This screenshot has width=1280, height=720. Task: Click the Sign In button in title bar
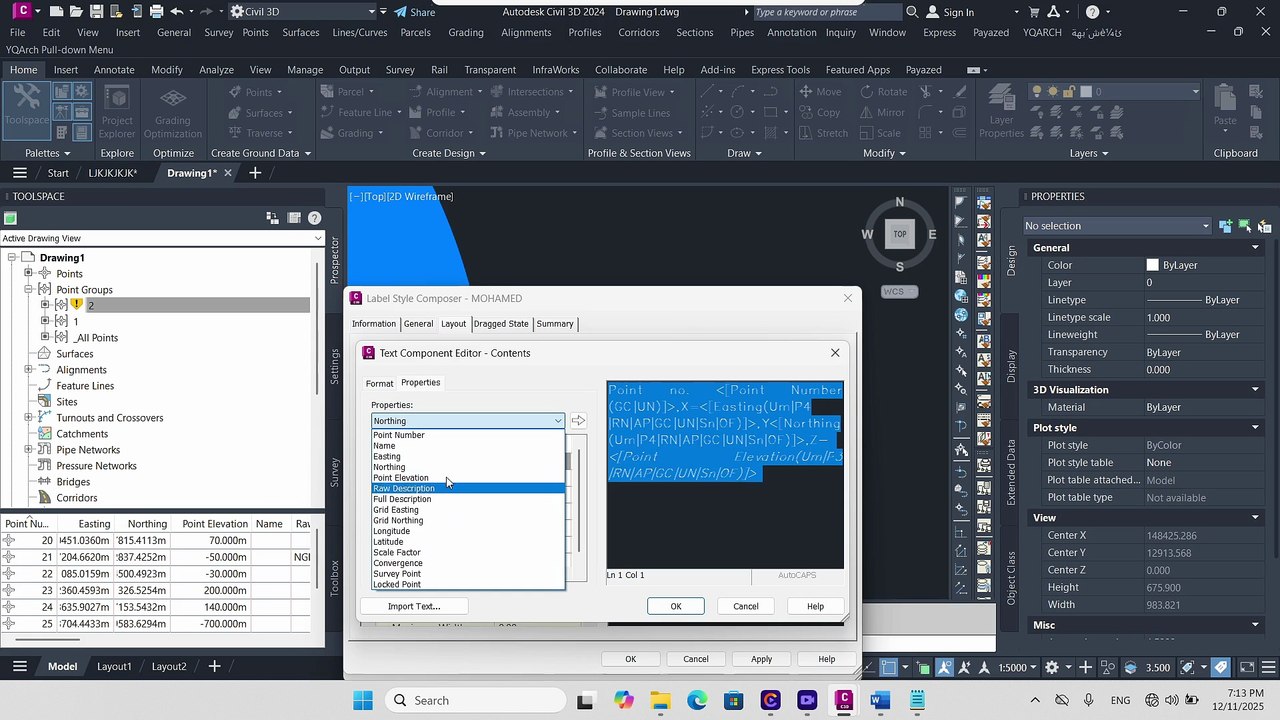[x=950, y=12]
